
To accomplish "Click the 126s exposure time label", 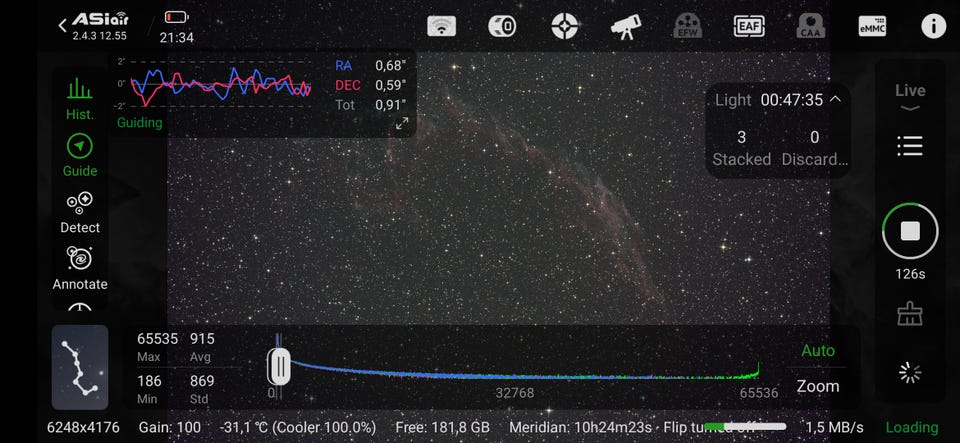I will point(910,274).
